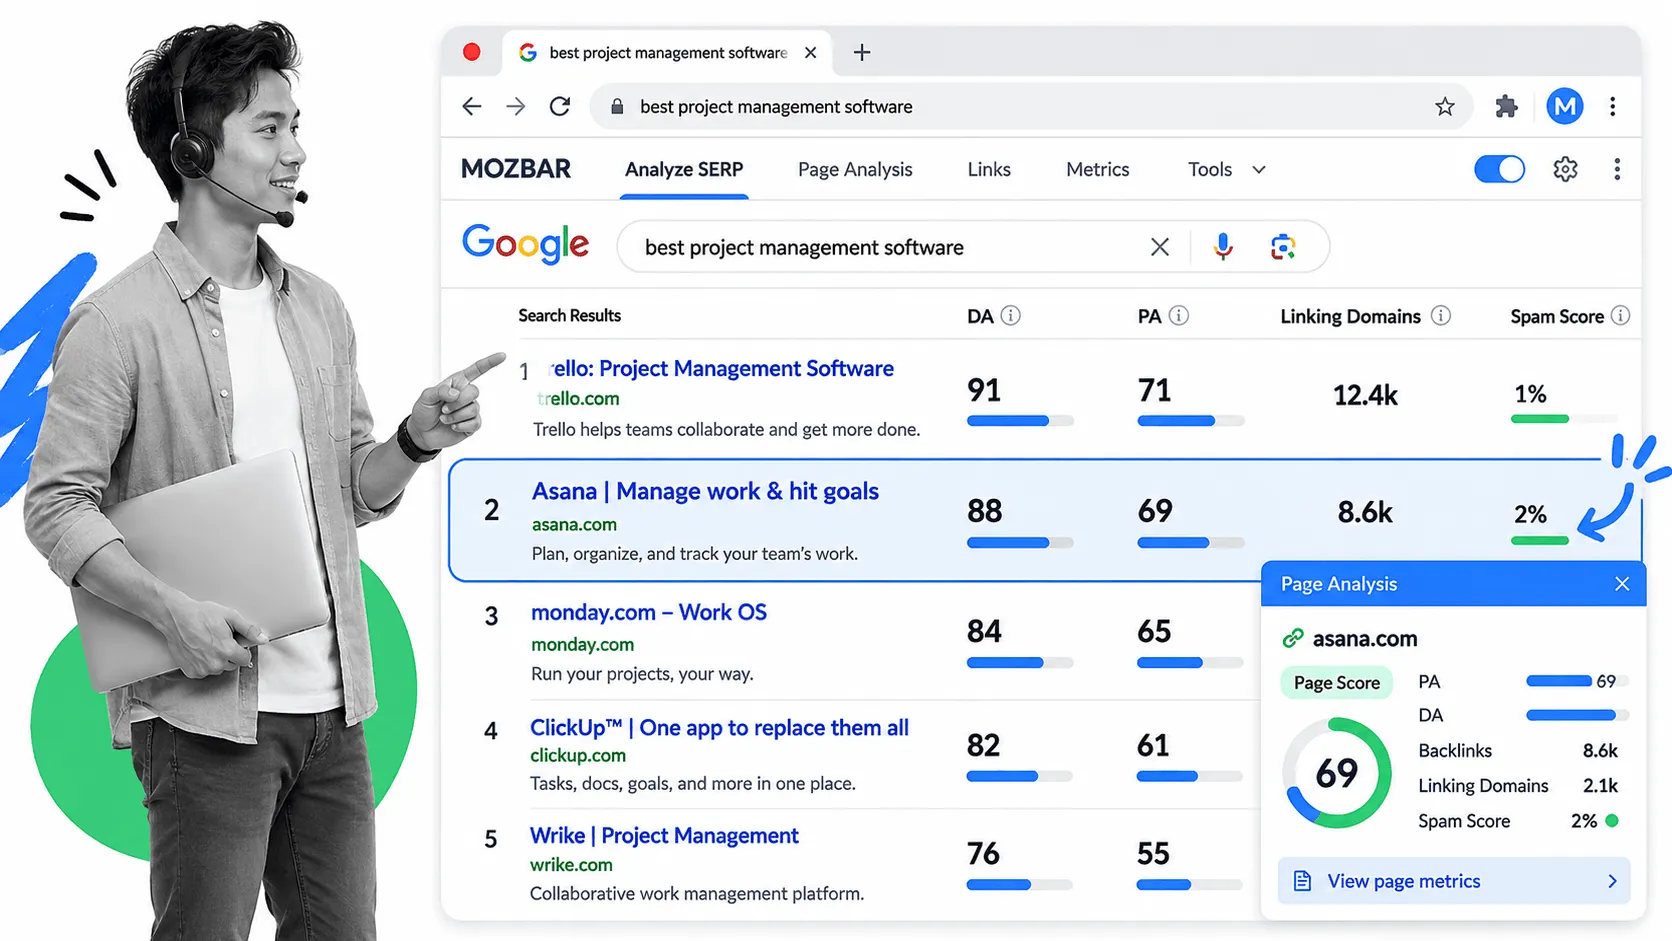Click the Page Score badge

(1337, 683)
